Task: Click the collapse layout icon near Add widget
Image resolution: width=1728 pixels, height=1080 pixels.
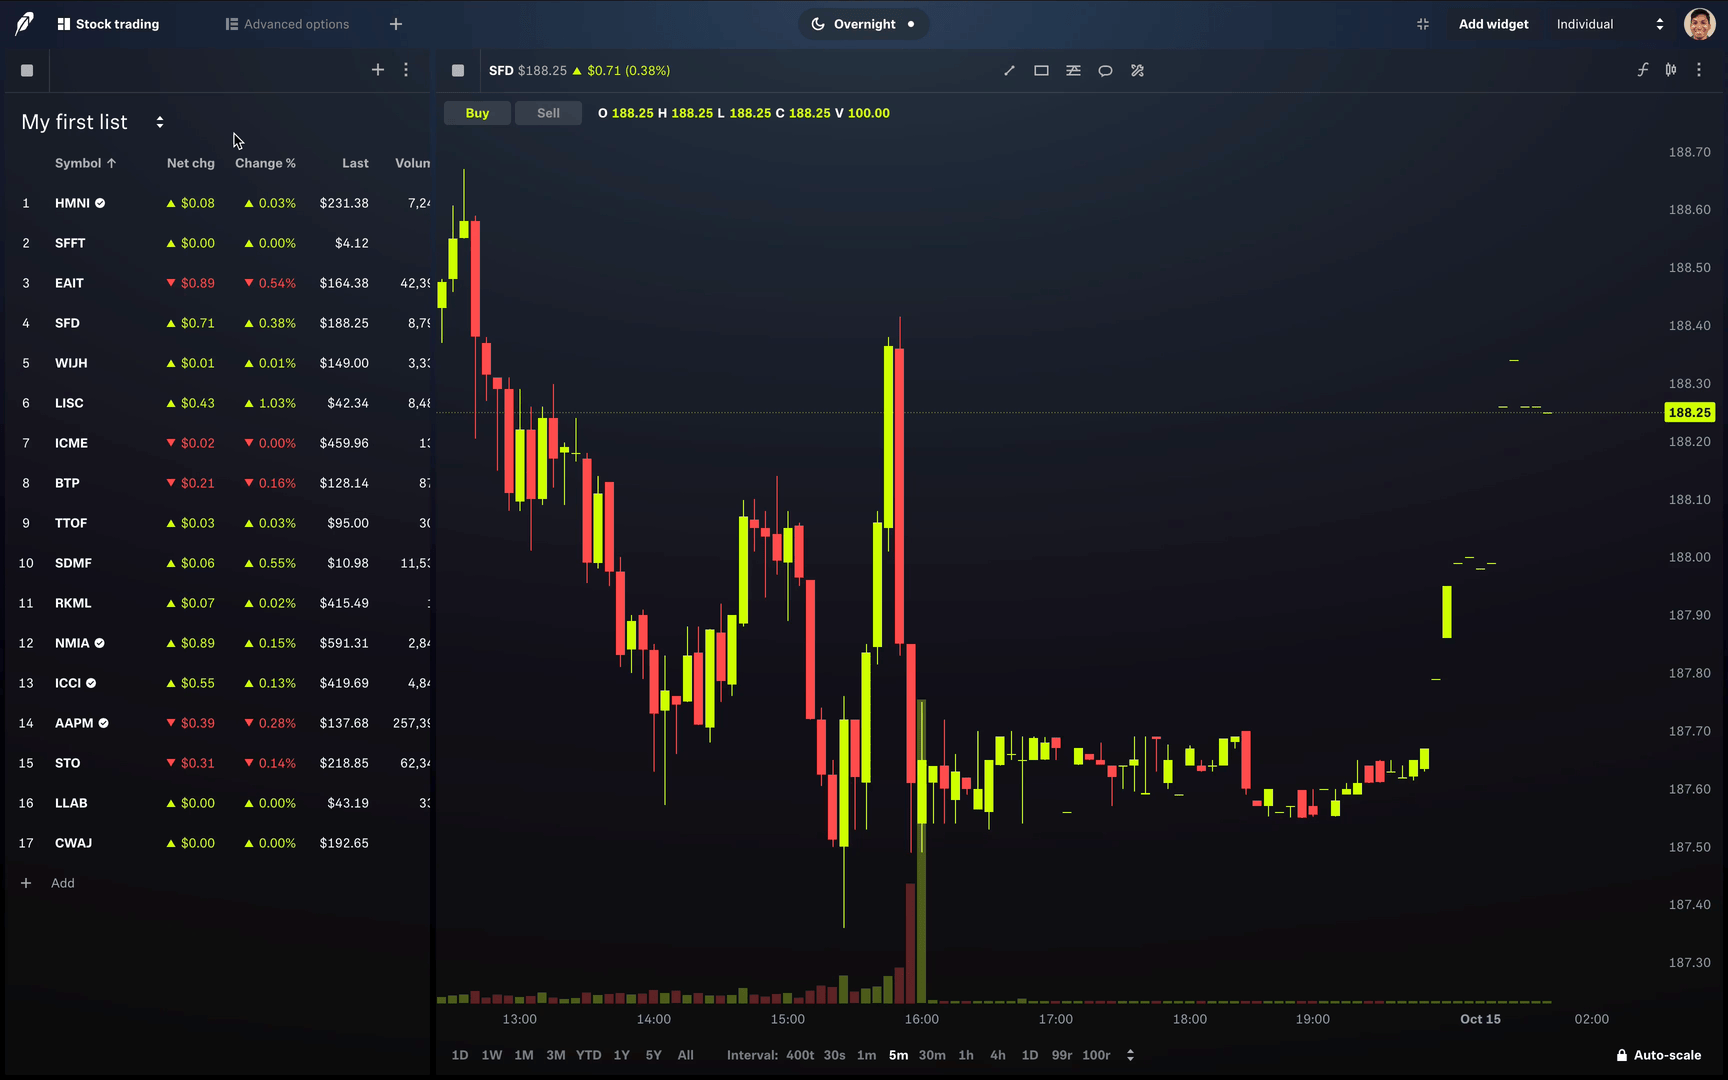Action: pyautogui.click(x=1423, y=24)
